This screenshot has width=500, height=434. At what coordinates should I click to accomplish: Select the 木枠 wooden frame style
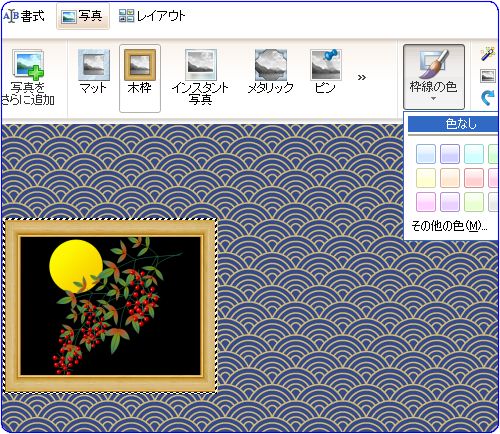(140, 78)
